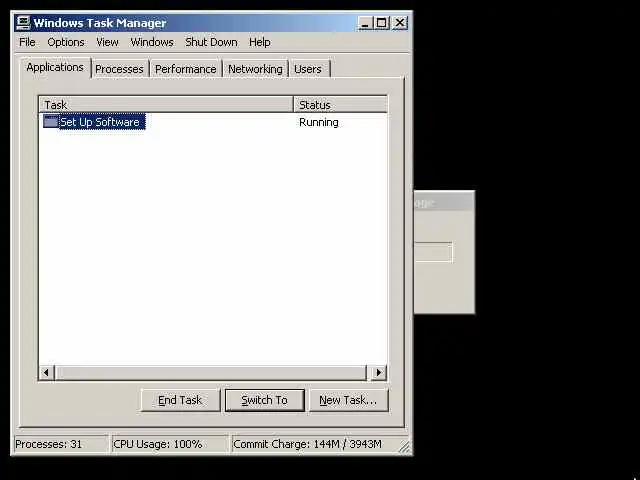
Task: Click the right scroll arrow of task list
Action: 379,372
